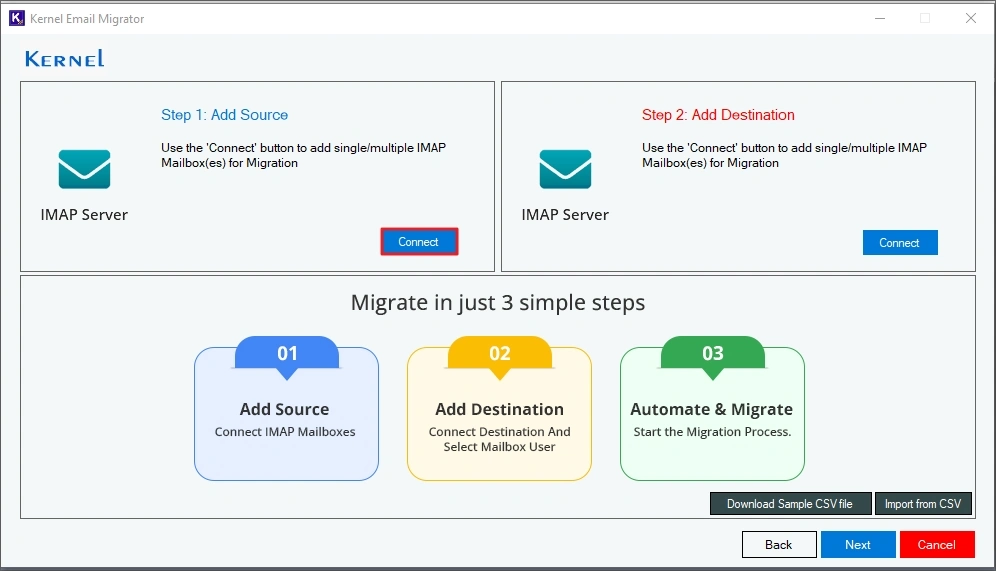Select the Add Destination step card title
Viewport: 996px width, 571px height.
tap(499, 409)
